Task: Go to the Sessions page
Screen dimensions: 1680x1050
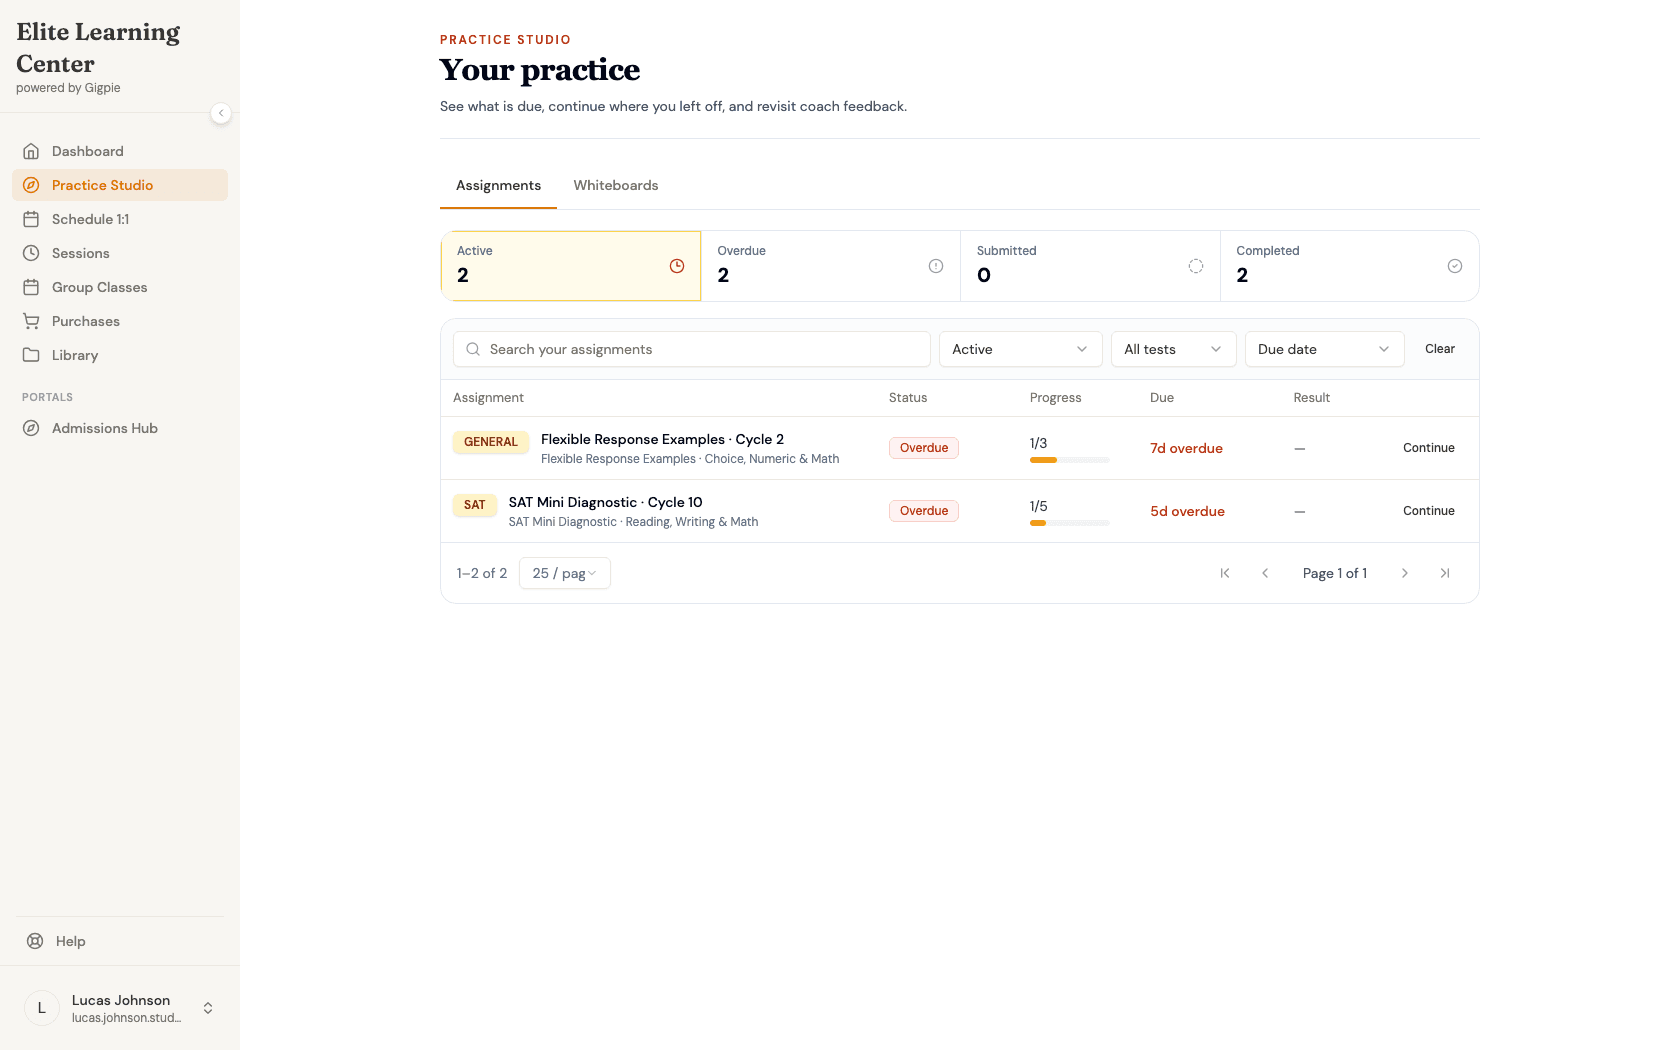Action: click(120, 253)
